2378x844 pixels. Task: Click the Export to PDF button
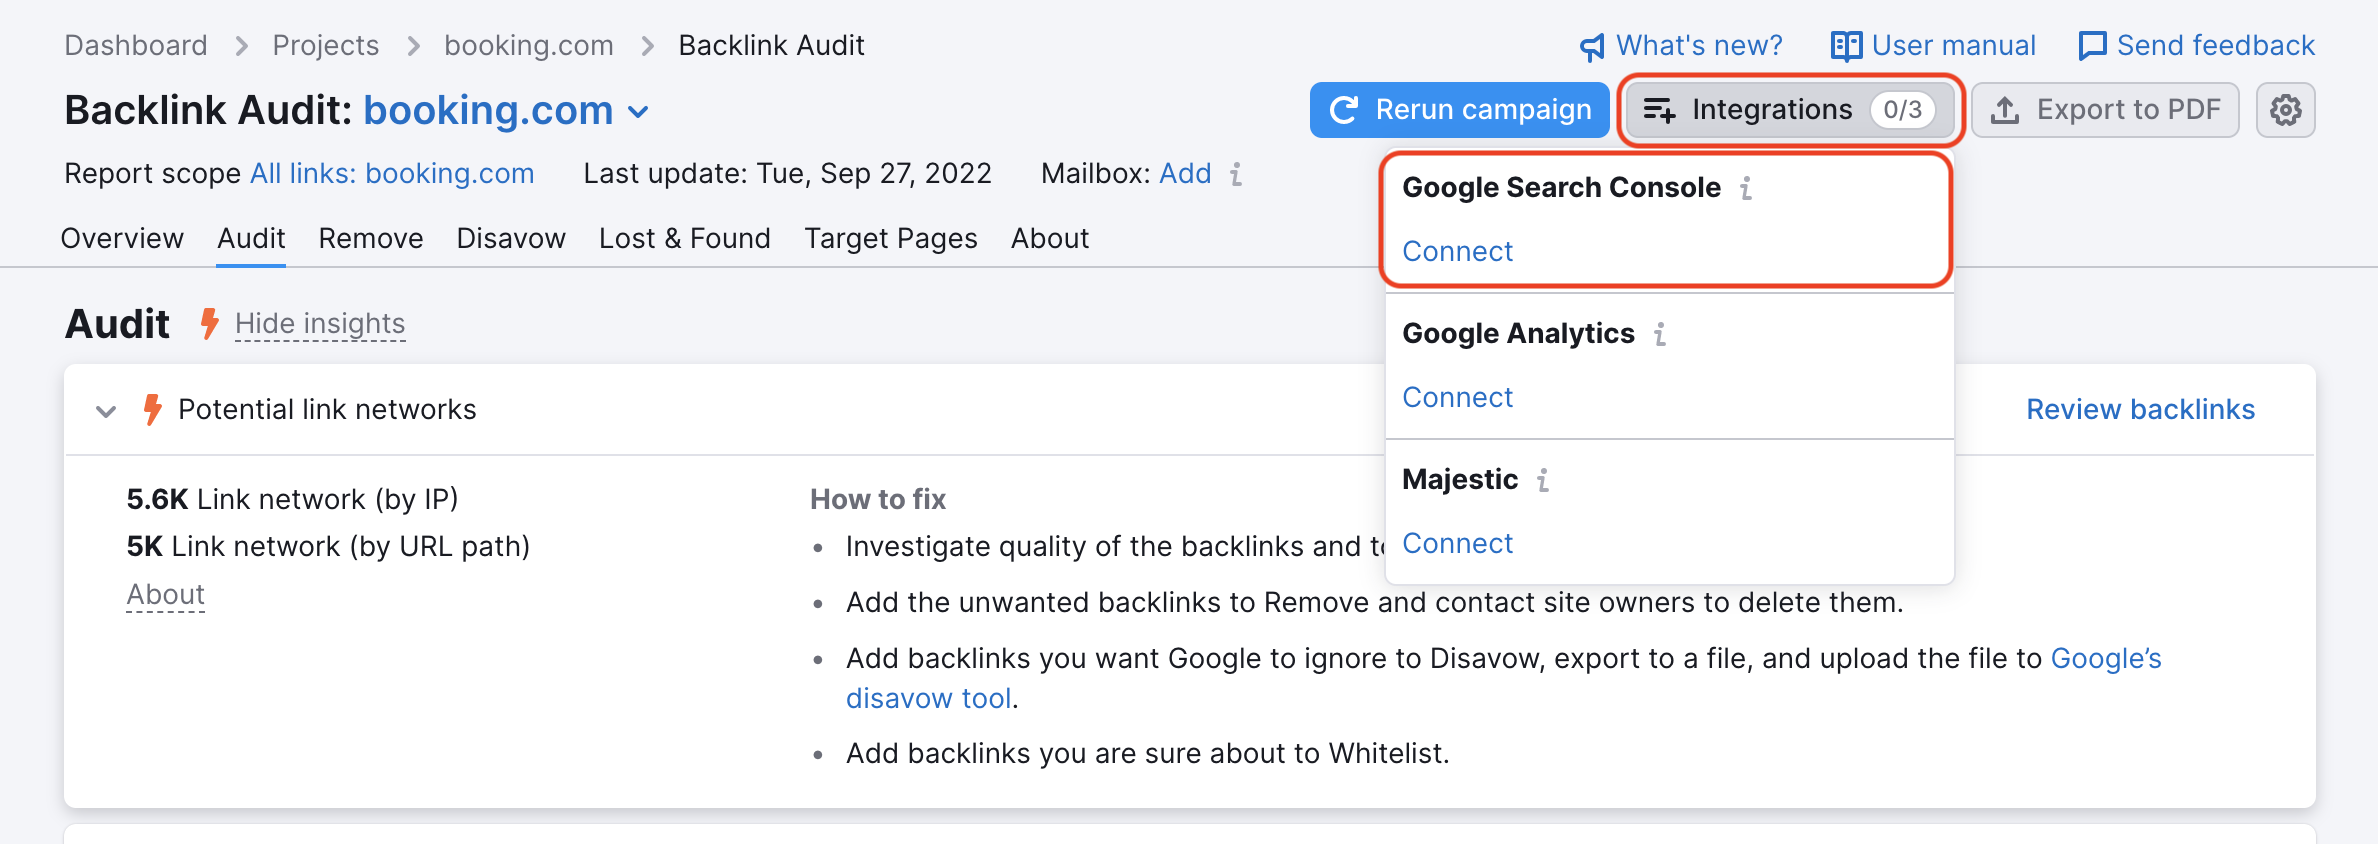point(2105,110)
